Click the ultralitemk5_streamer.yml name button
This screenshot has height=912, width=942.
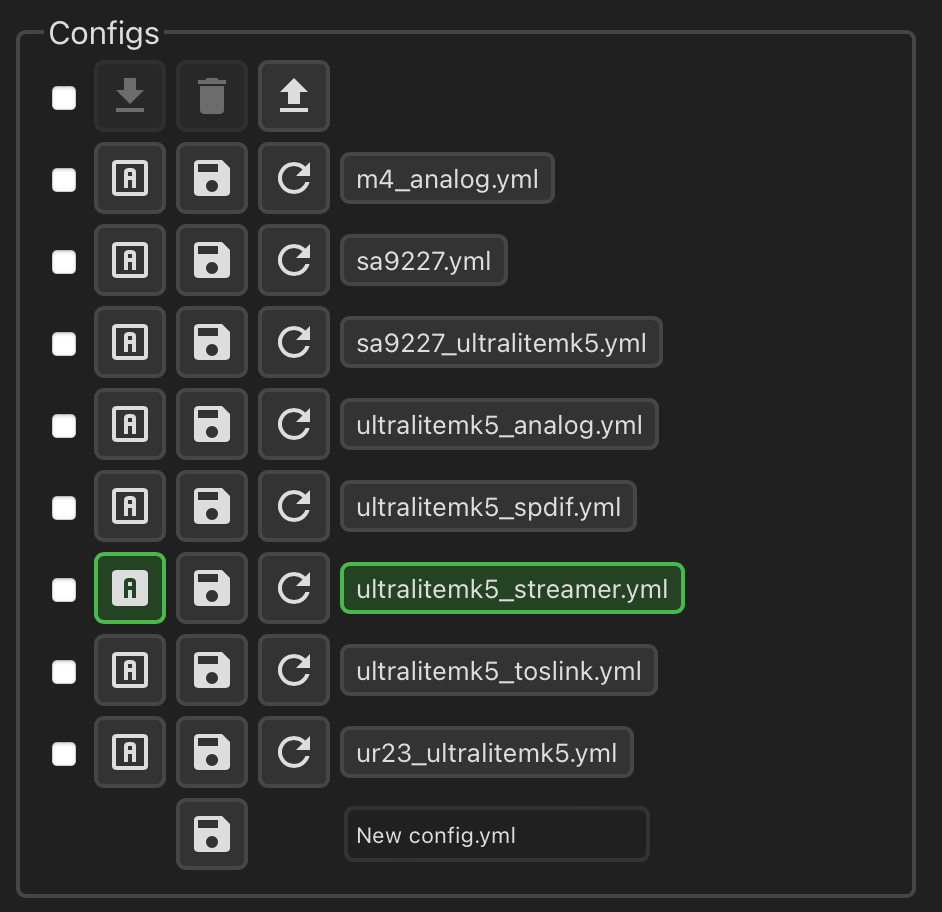[x=512, y=588]
